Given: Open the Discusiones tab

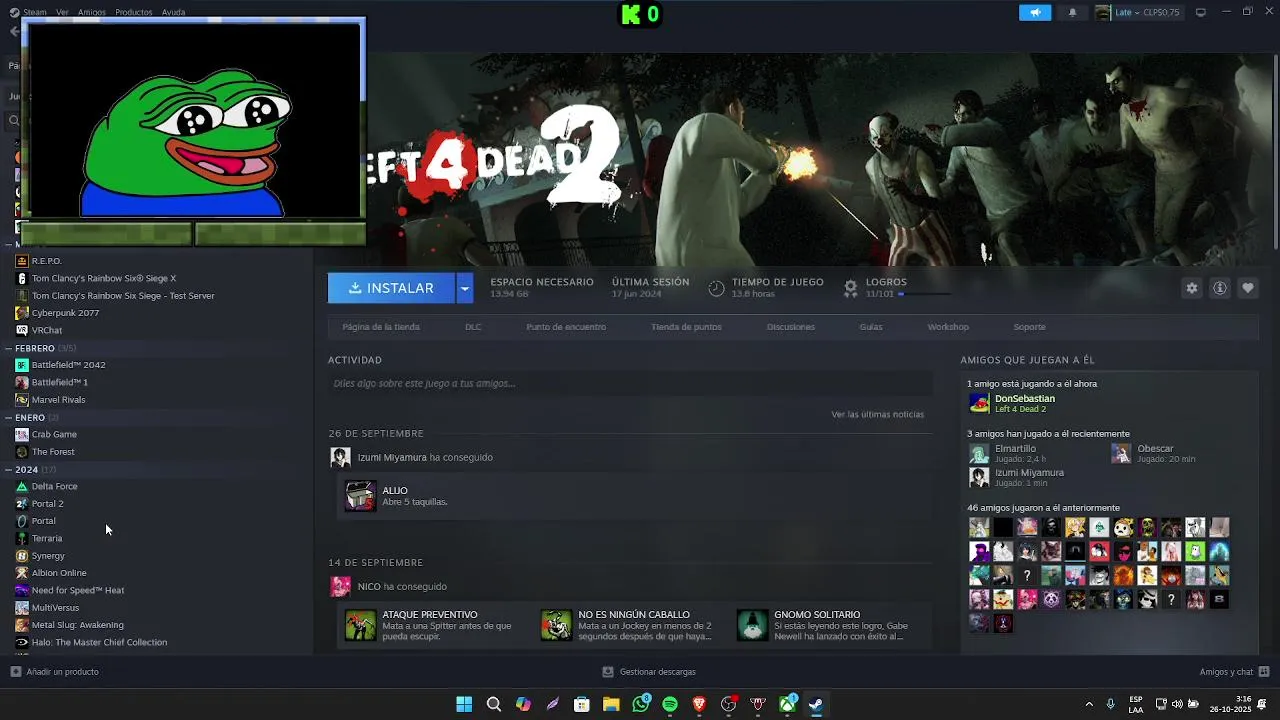Looking at the screenshot, I should [x=791, y=327].
